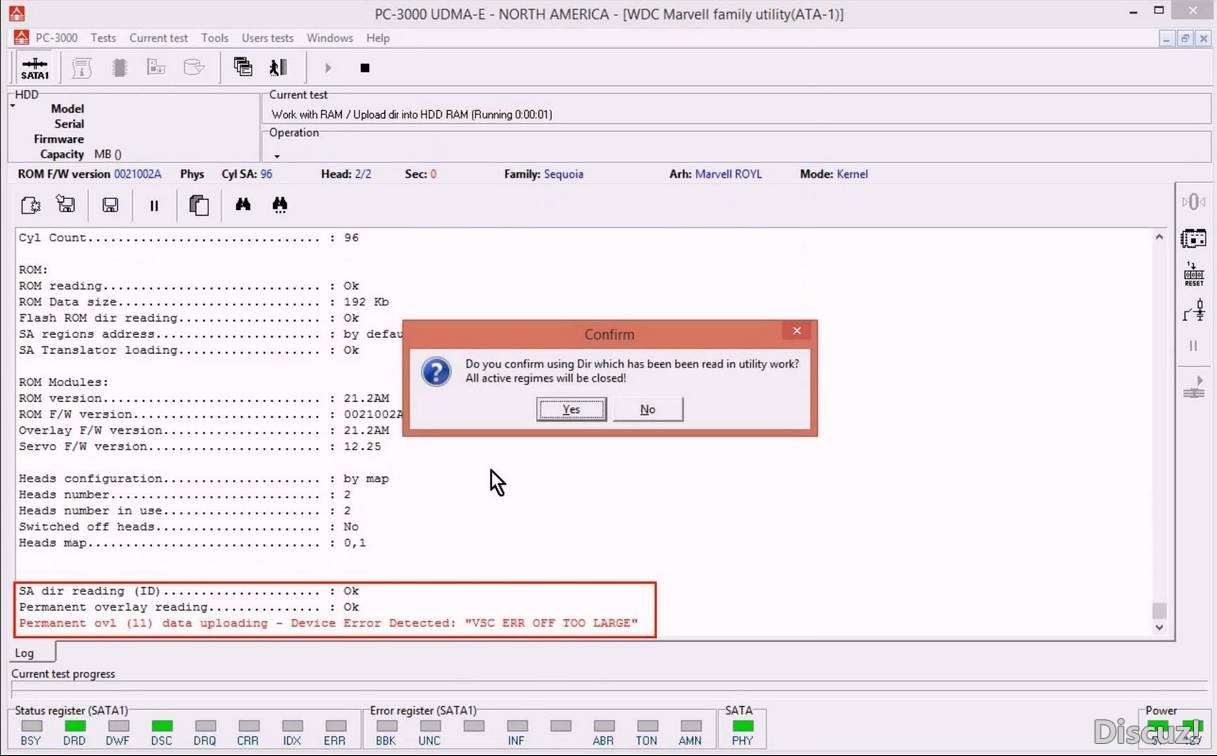
Task: Click the log scrollbar down arrow
Action: (1159, 627)
